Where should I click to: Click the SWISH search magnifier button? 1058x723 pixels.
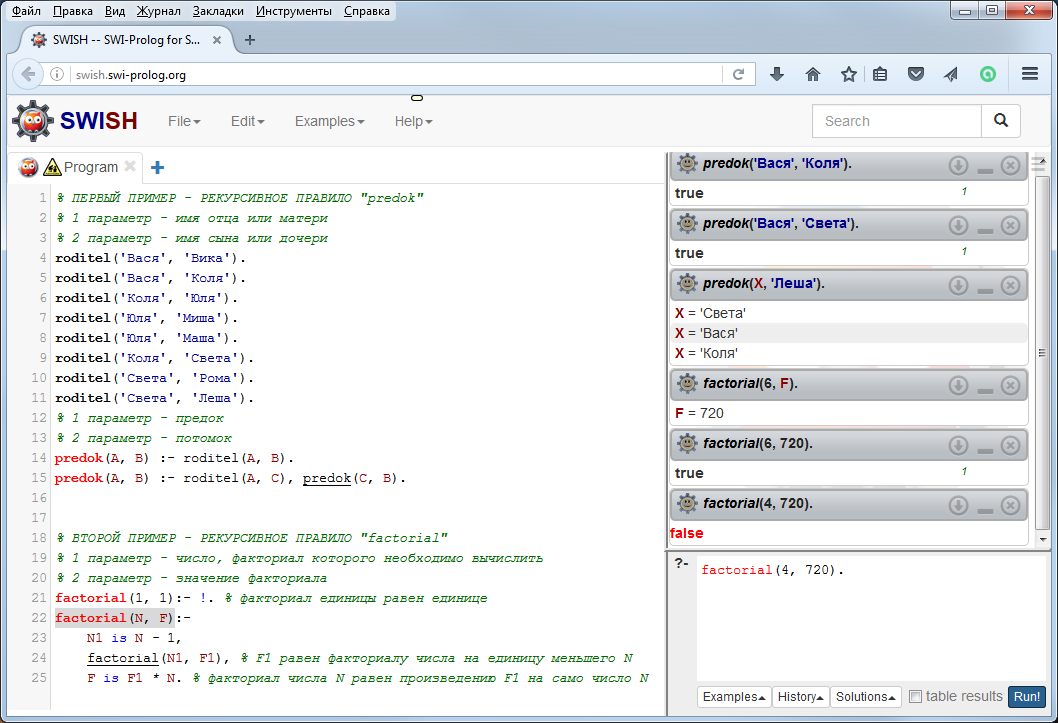coord(1000,121)
